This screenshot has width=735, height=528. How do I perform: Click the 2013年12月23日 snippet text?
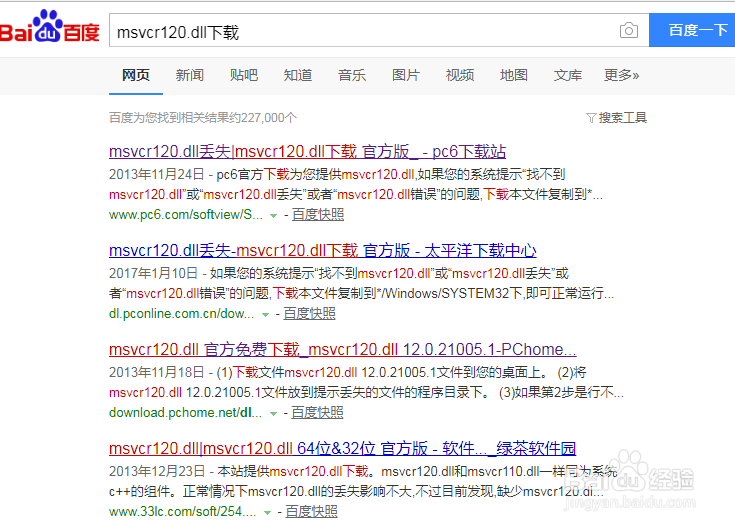157,471
